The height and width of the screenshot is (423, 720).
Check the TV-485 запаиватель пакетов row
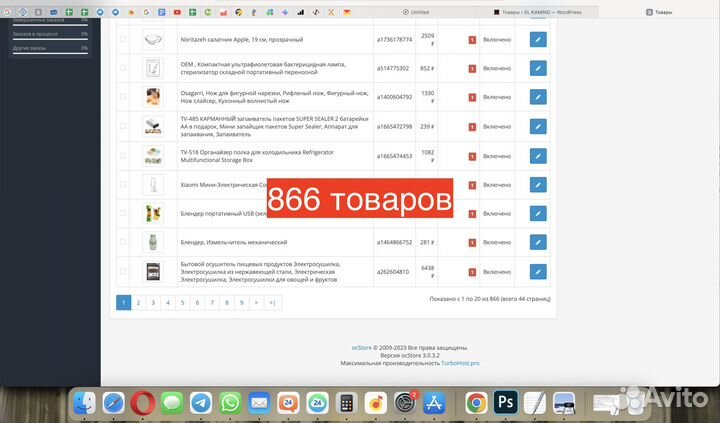123,126
